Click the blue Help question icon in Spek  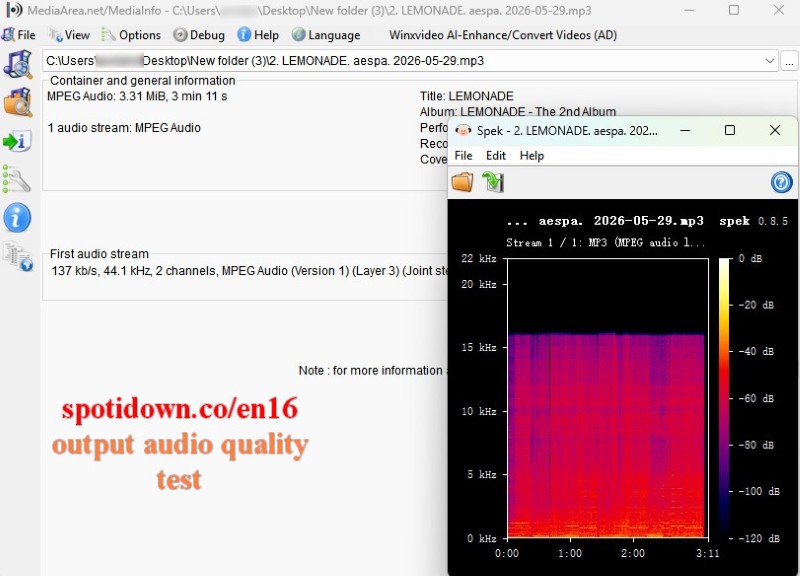click(782, 182)
